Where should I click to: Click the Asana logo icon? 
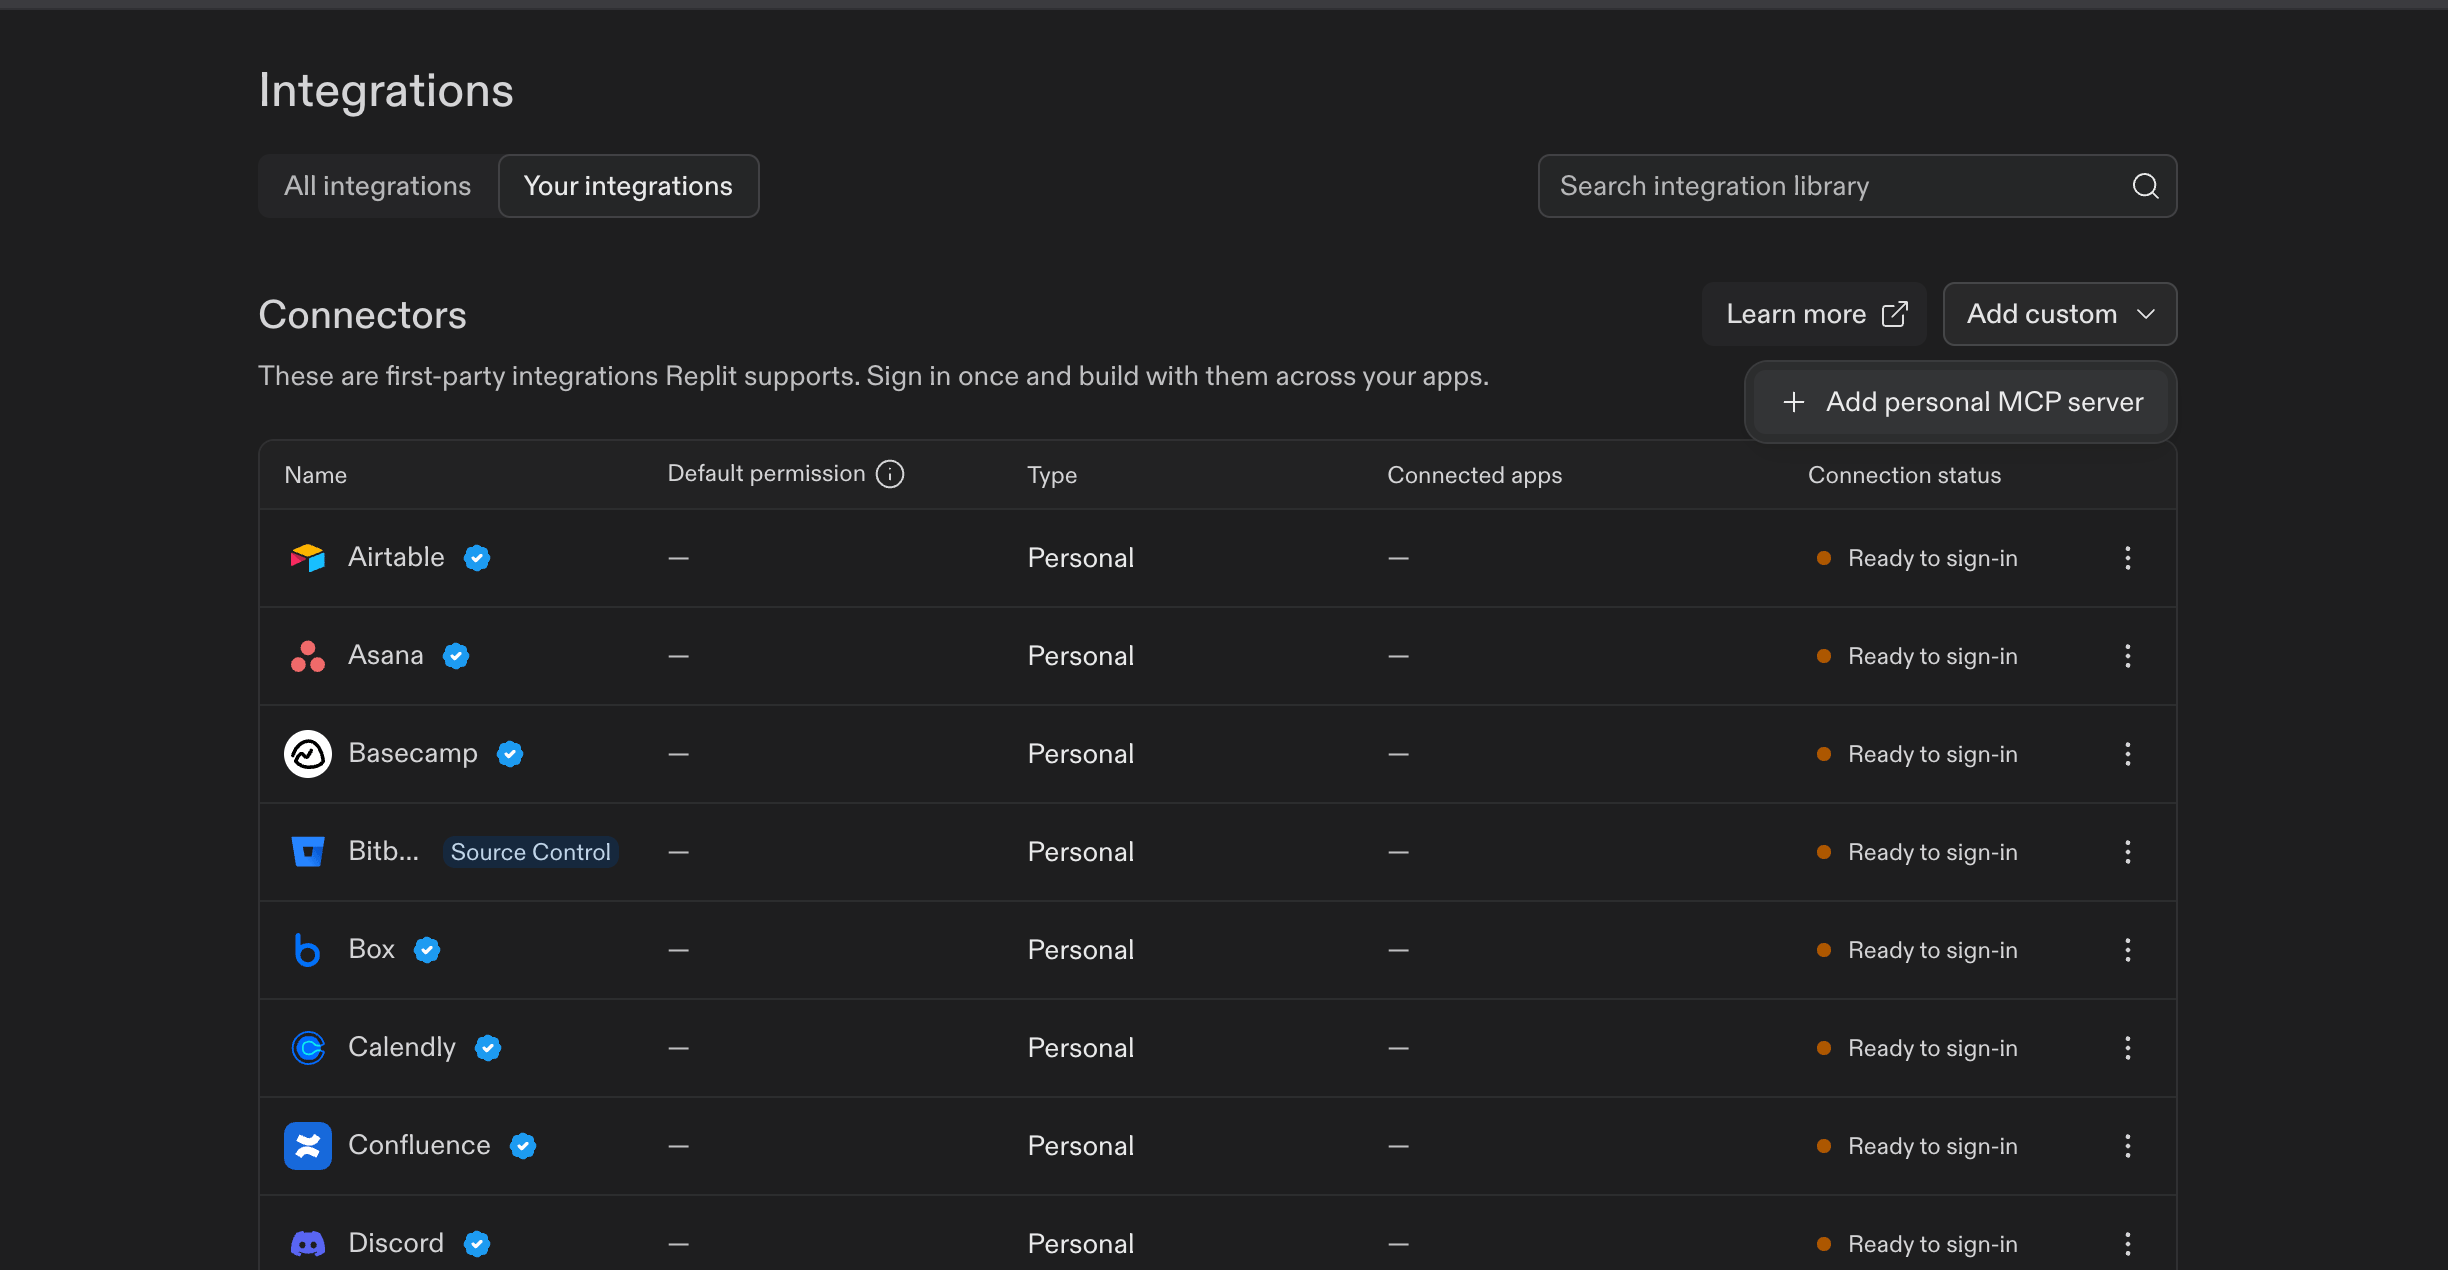(308, 656)
